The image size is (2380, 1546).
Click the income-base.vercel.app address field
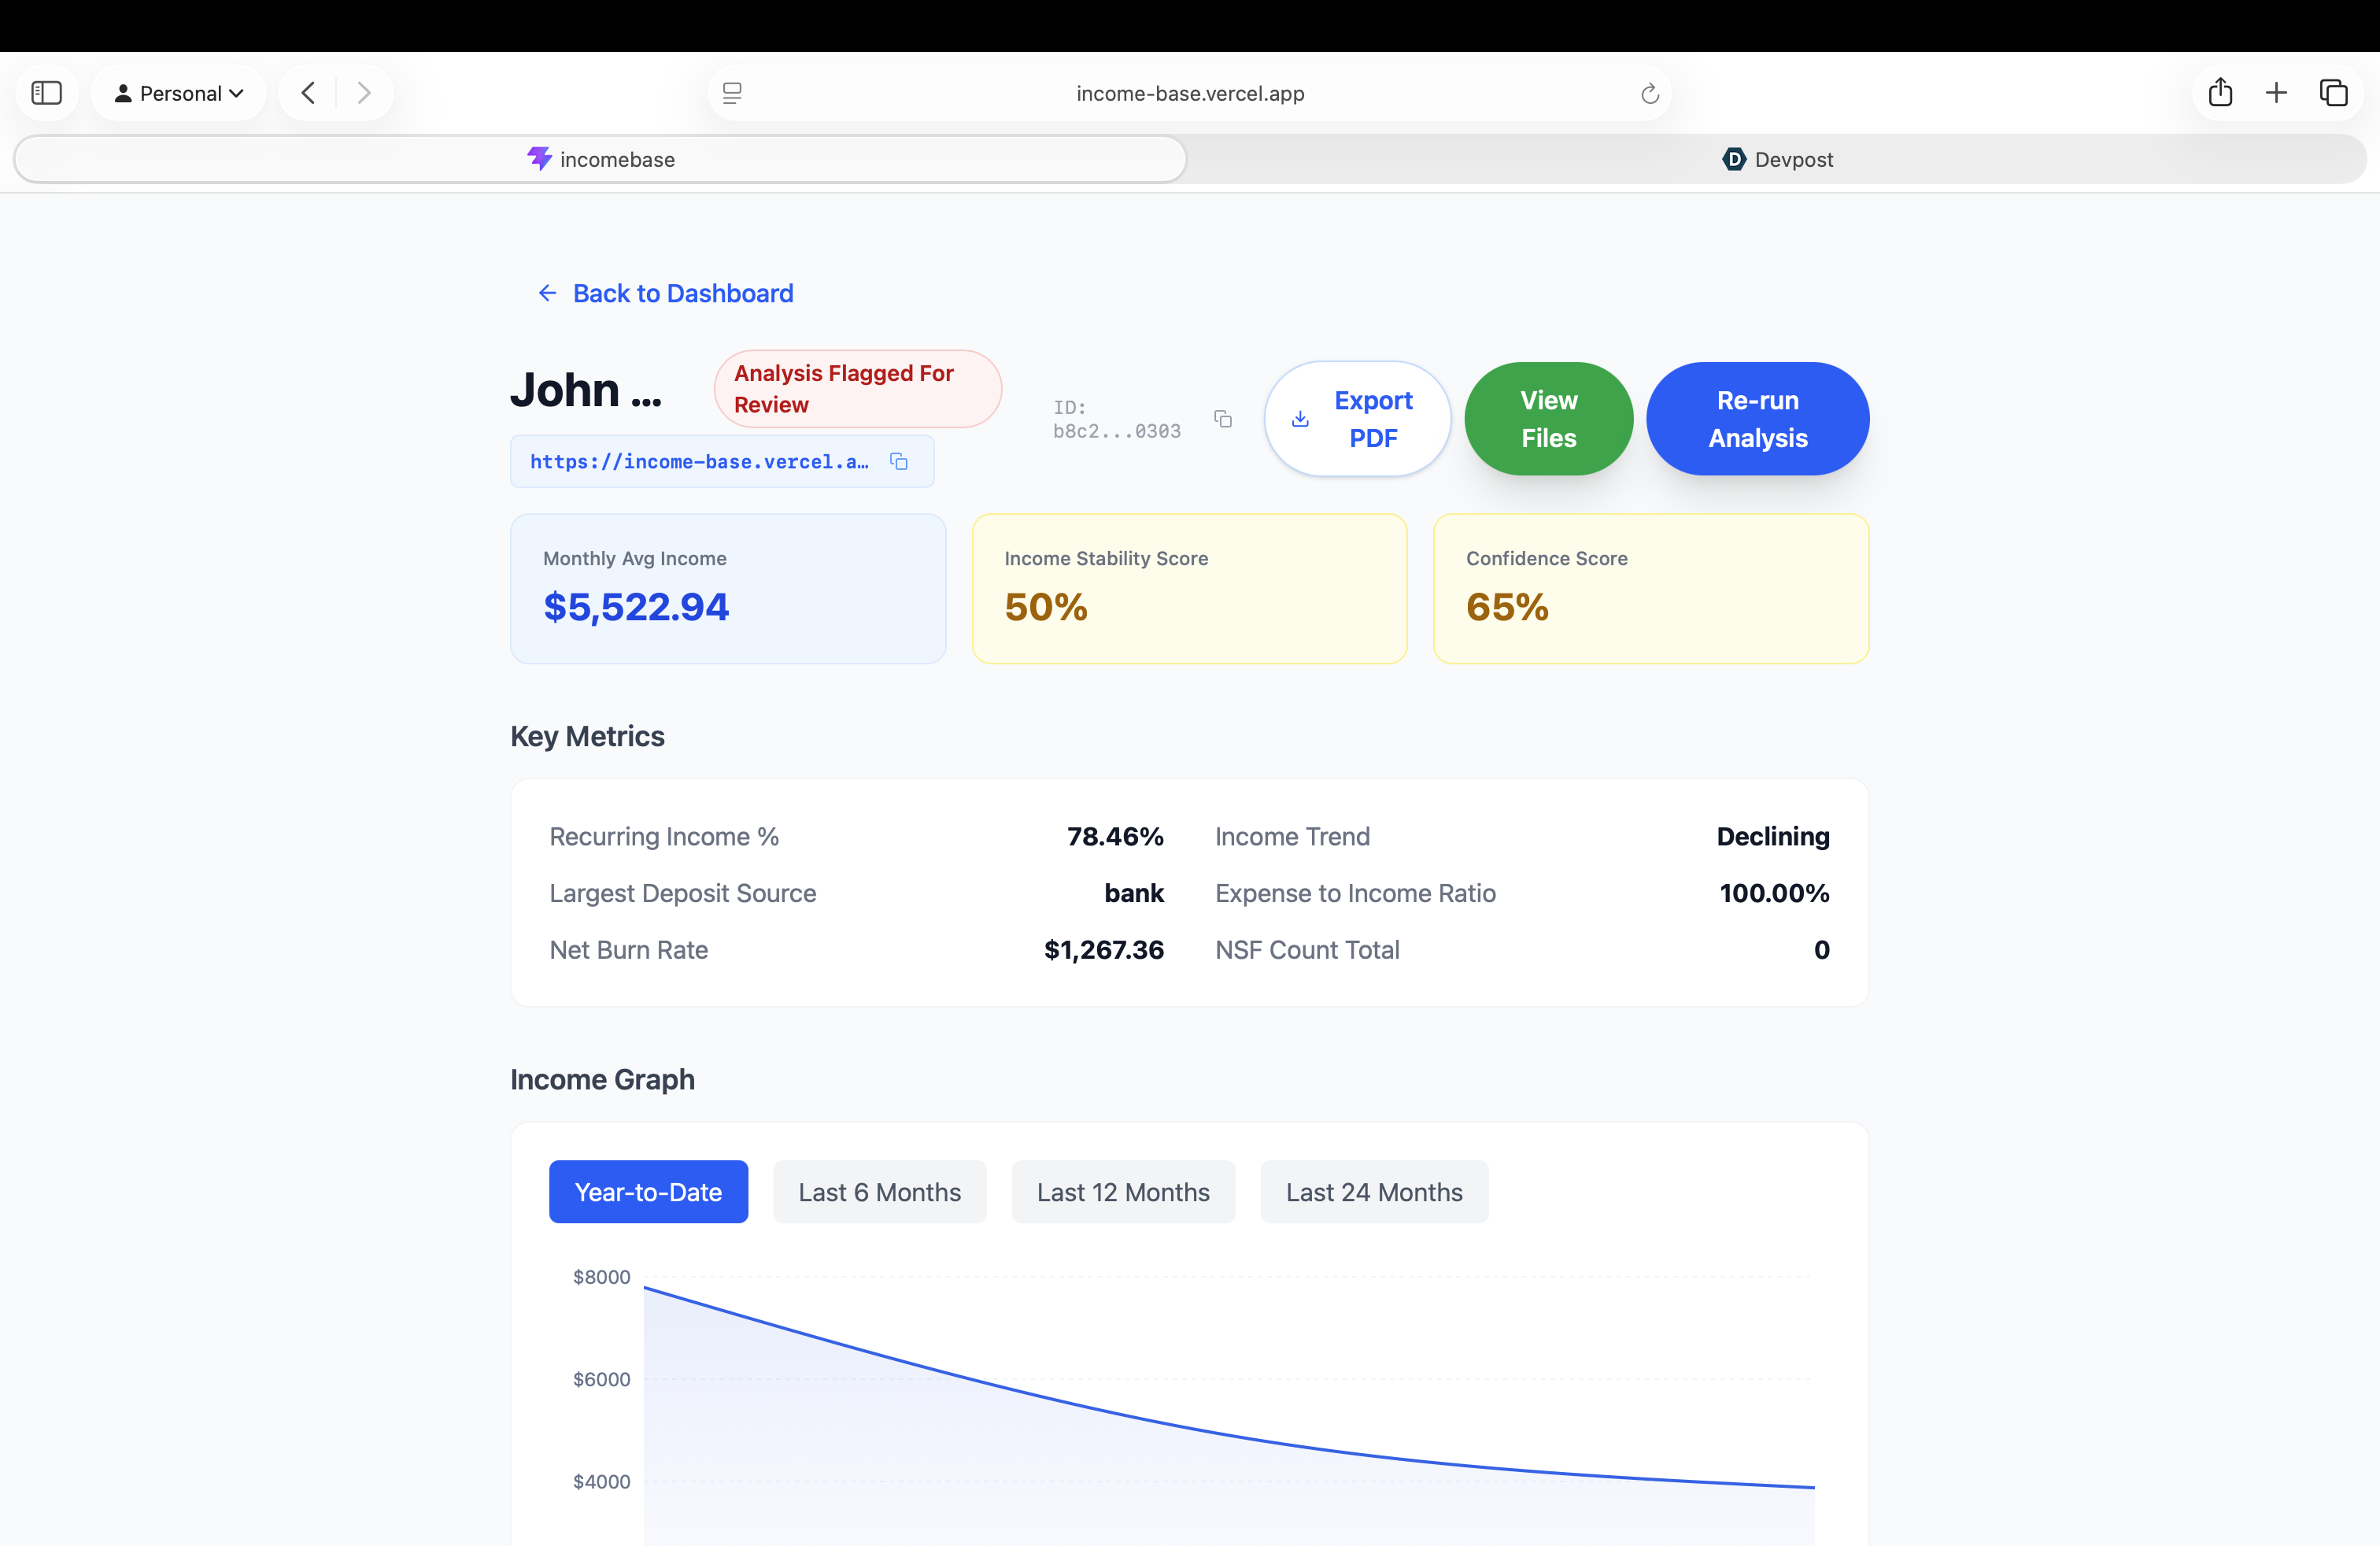tap(1189, 93)
